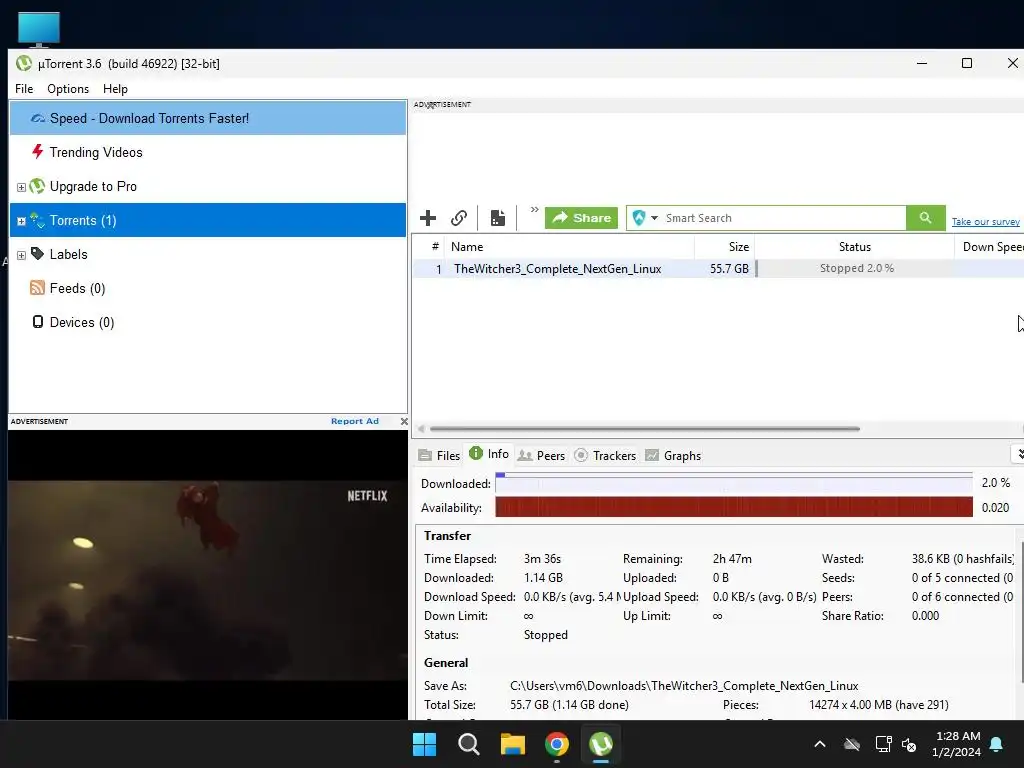Viewport: 1024px width, 768px height.
Task: Click the Save As path text
Action: 684,686
